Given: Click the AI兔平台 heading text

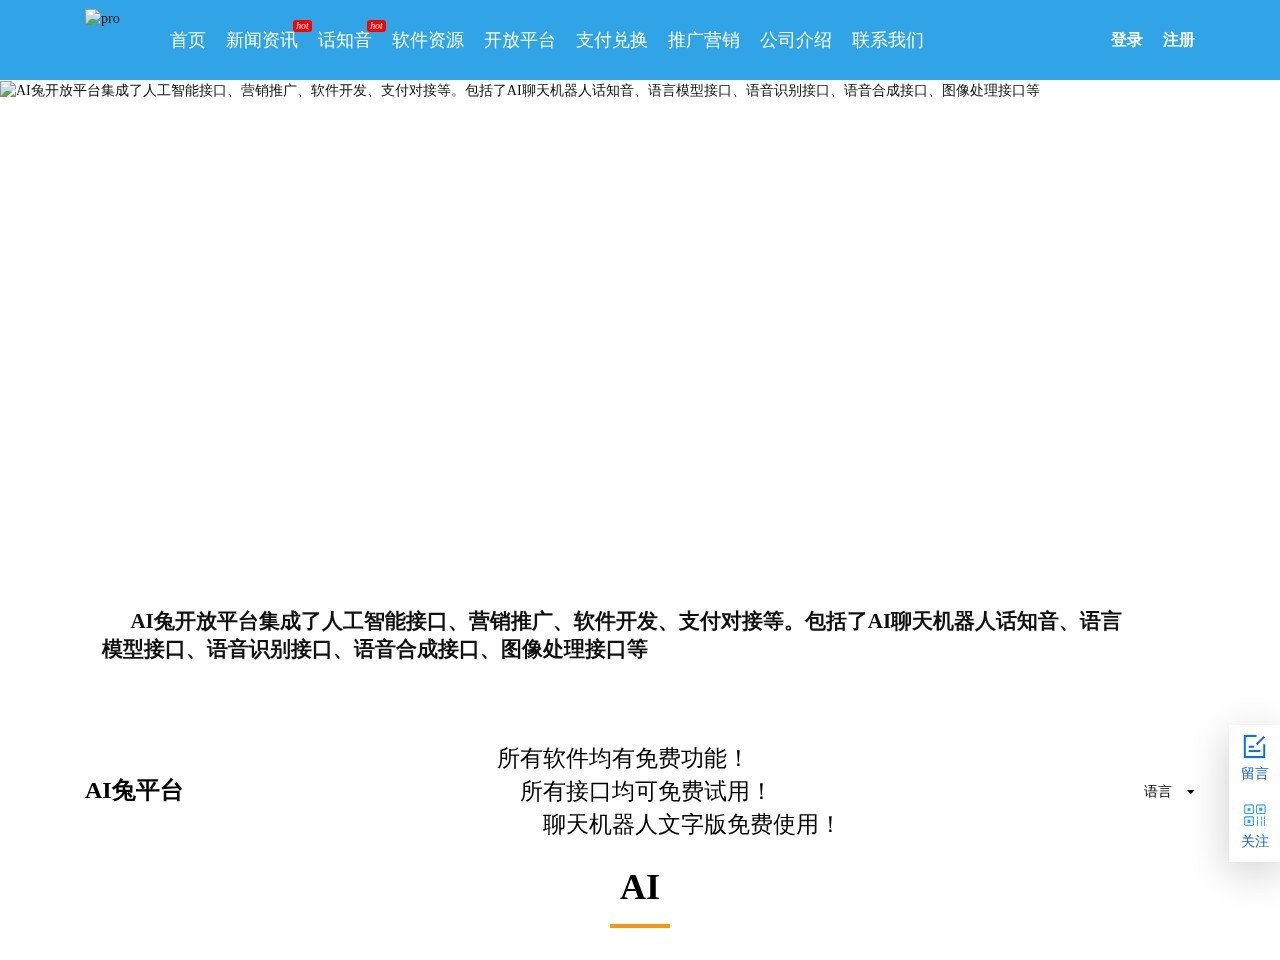Looking at the screenshot, I should (x=134, y=791).
